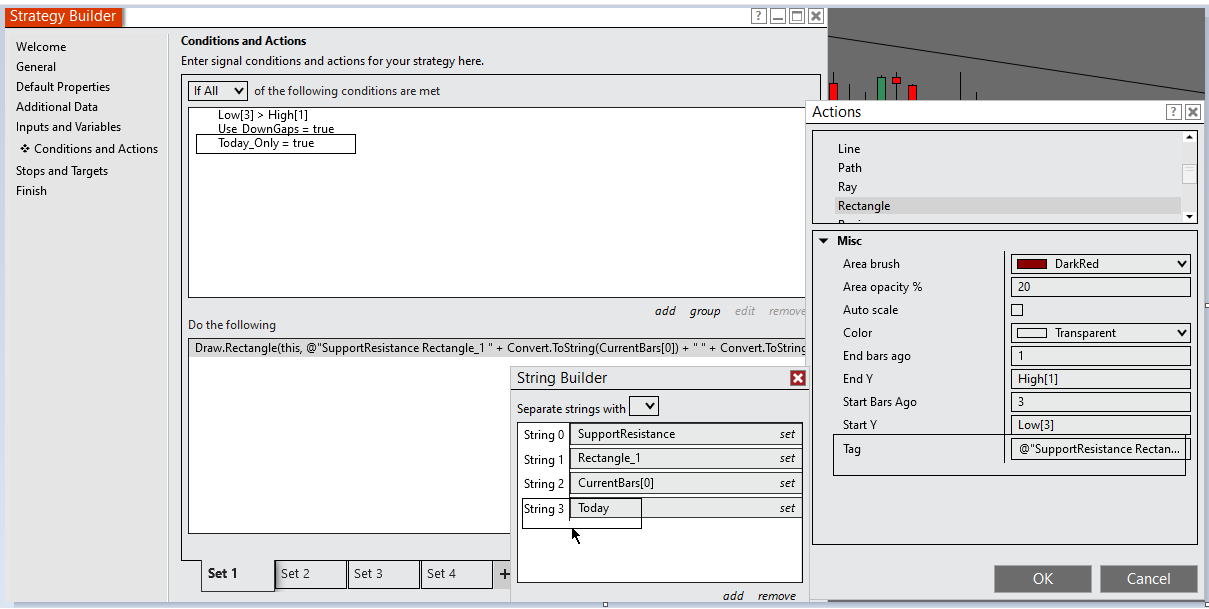
Task: Open the Welcome page in the sidebar
Action: pyautogui.click(x=41, y=47)
